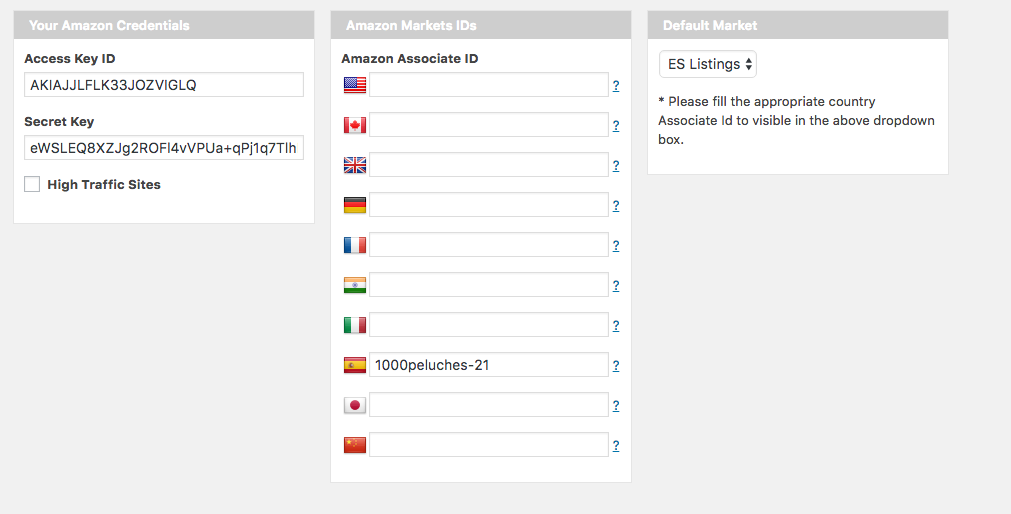
Task: Focus the US Associate ID field
Action: click(x=489, y=84)
